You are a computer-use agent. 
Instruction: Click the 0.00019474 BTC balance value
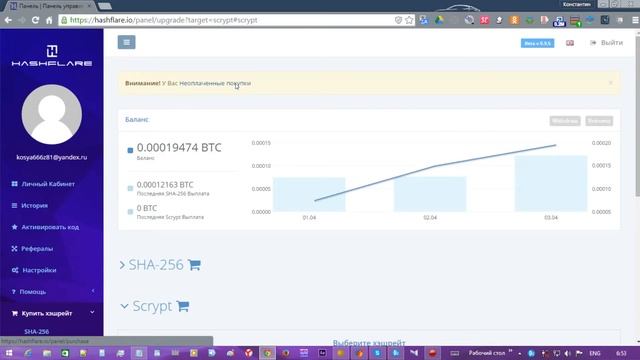(179, 147)
